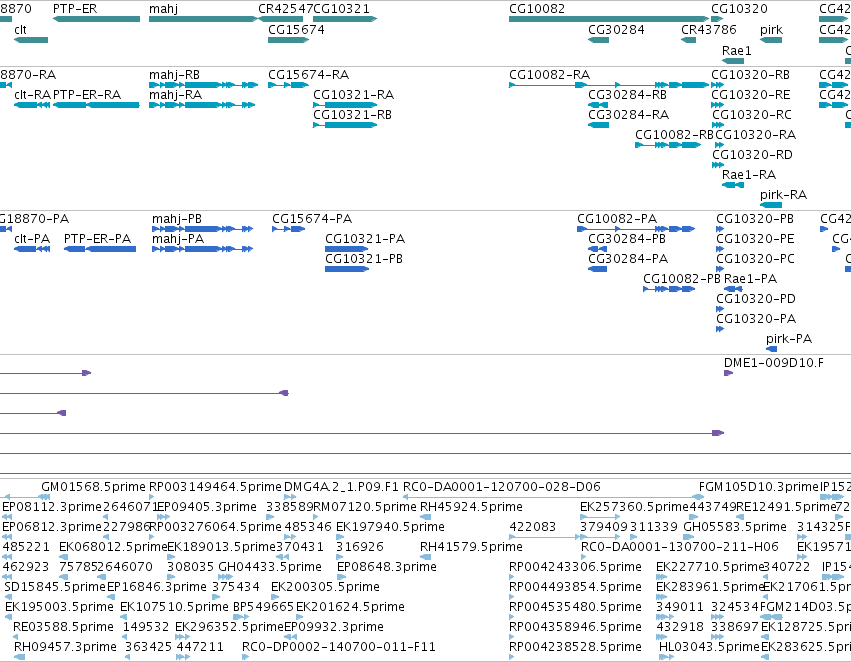Click the CG10082 gene label
The height and width of the screenshot is (662, 851).
(537, 9)
